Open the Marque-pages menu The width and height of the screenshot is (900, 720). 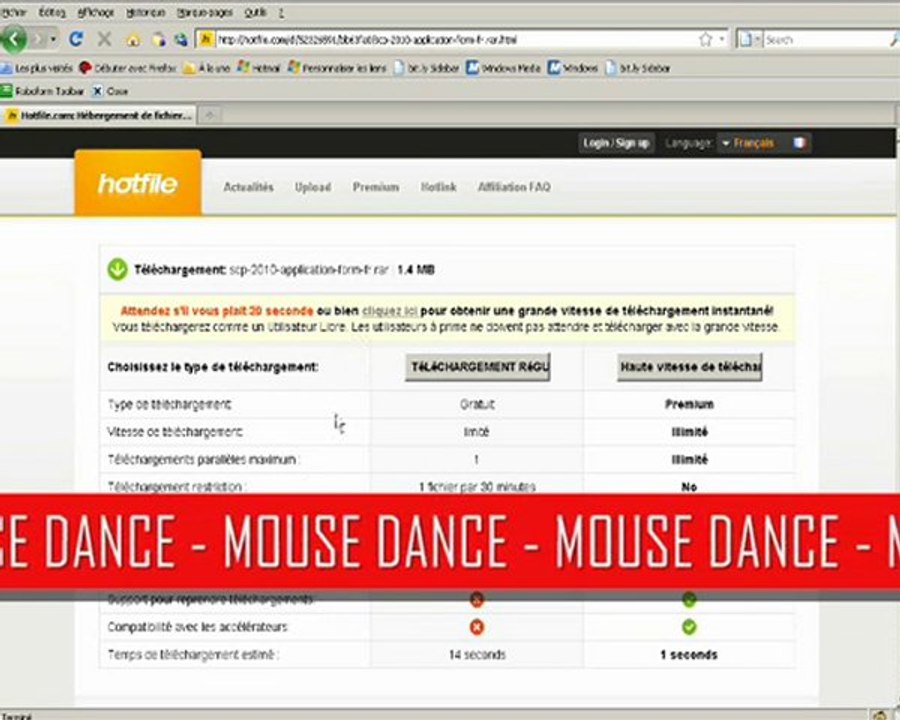(204, 12)
